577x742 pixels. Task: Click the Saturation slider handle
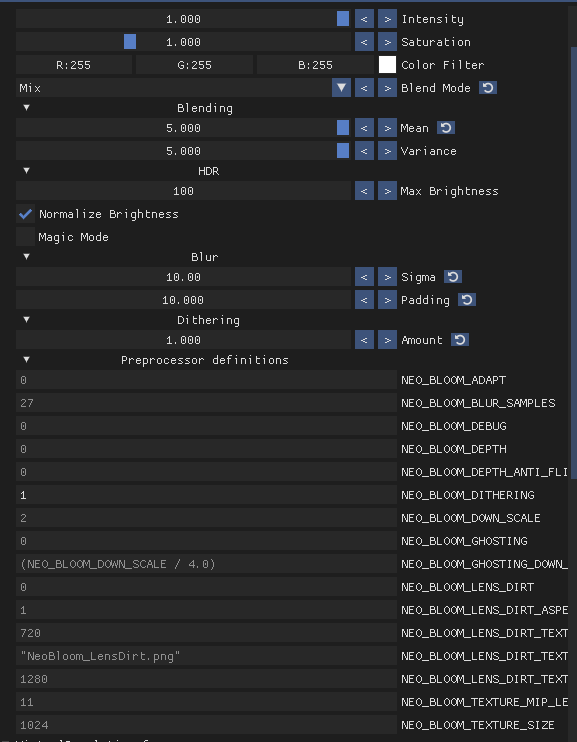[x=130, y=42]
